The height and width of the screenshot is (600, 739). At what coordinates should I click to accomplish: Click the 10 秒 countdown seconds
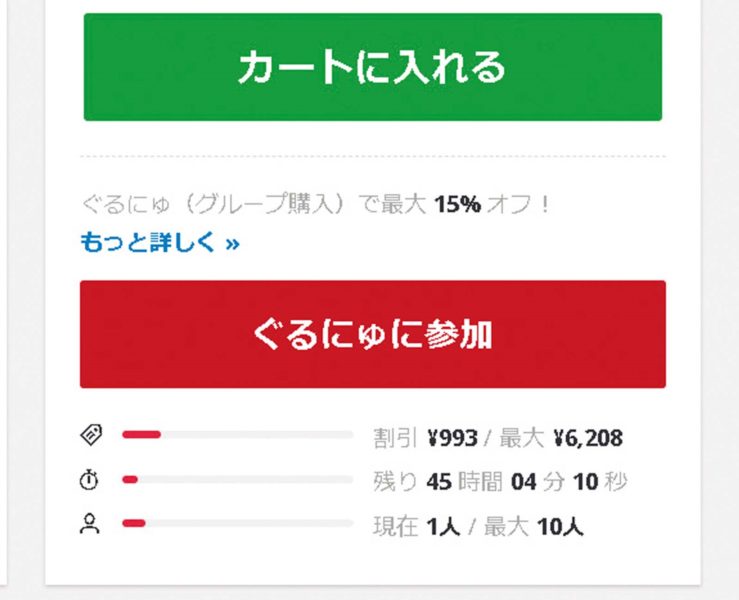click(600, 482)
